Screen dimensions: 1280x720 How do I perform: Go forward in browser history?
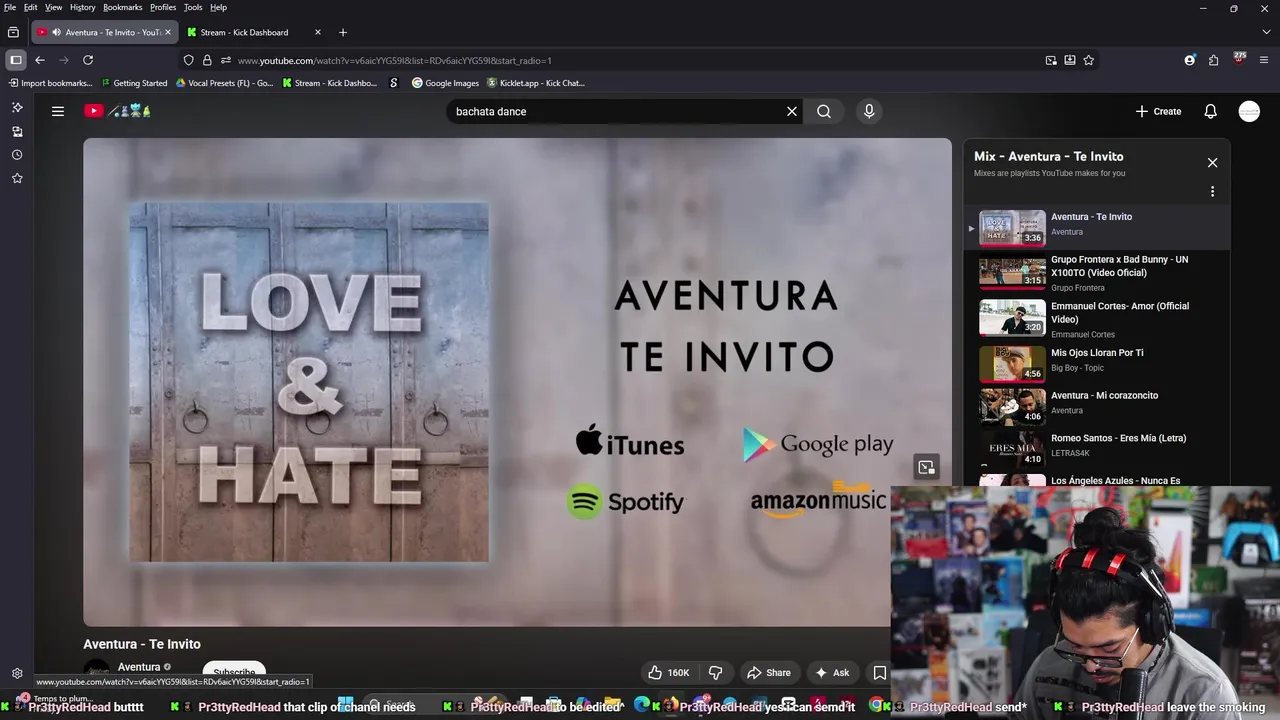[x=64, y=60]
